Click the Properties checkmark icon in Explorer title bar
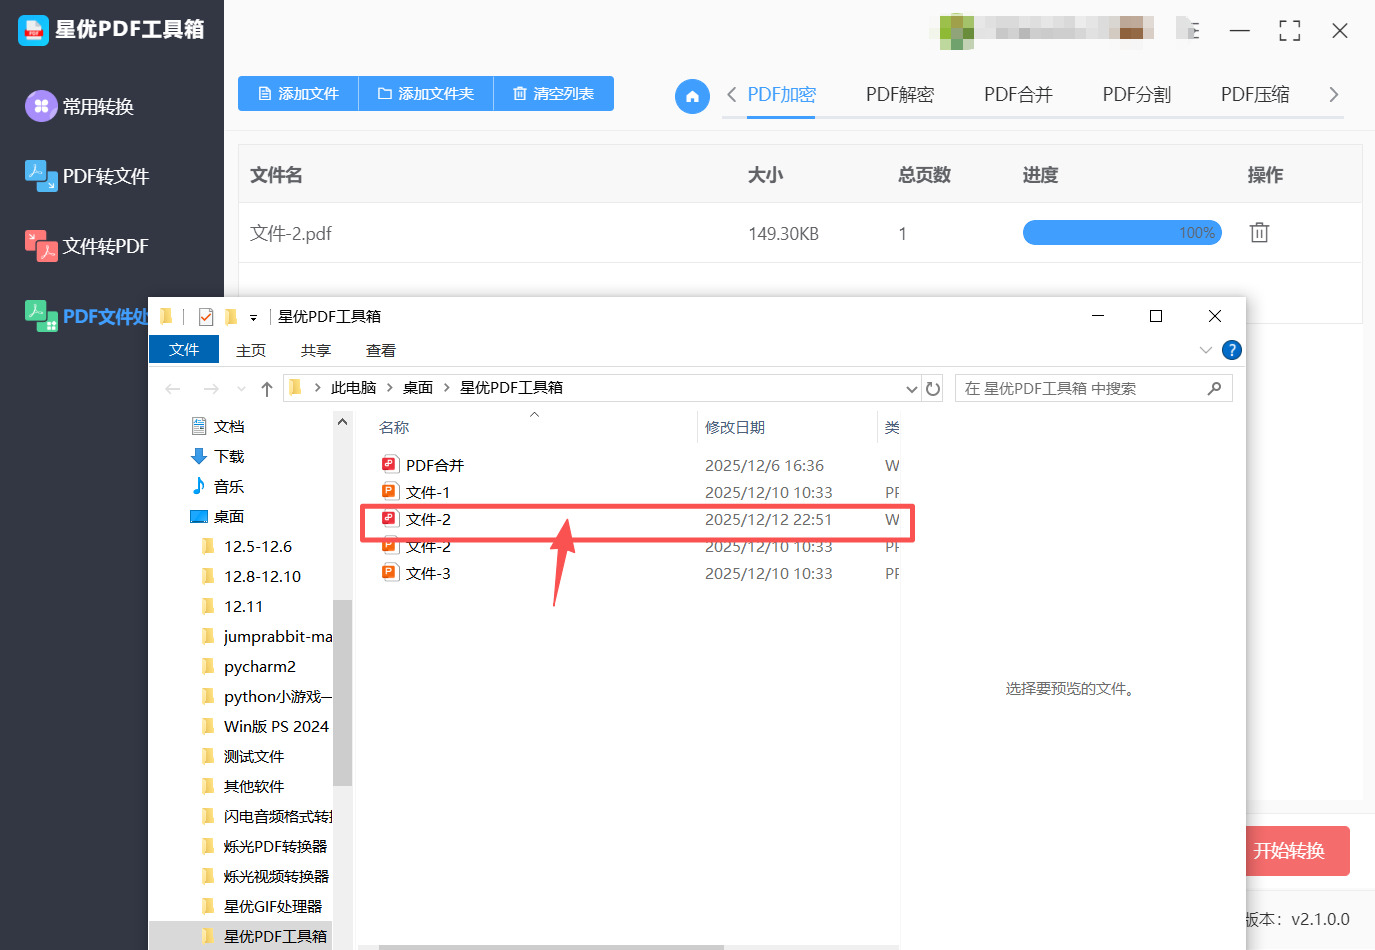This screenshot has width=1375, height=950. (206, 317)
